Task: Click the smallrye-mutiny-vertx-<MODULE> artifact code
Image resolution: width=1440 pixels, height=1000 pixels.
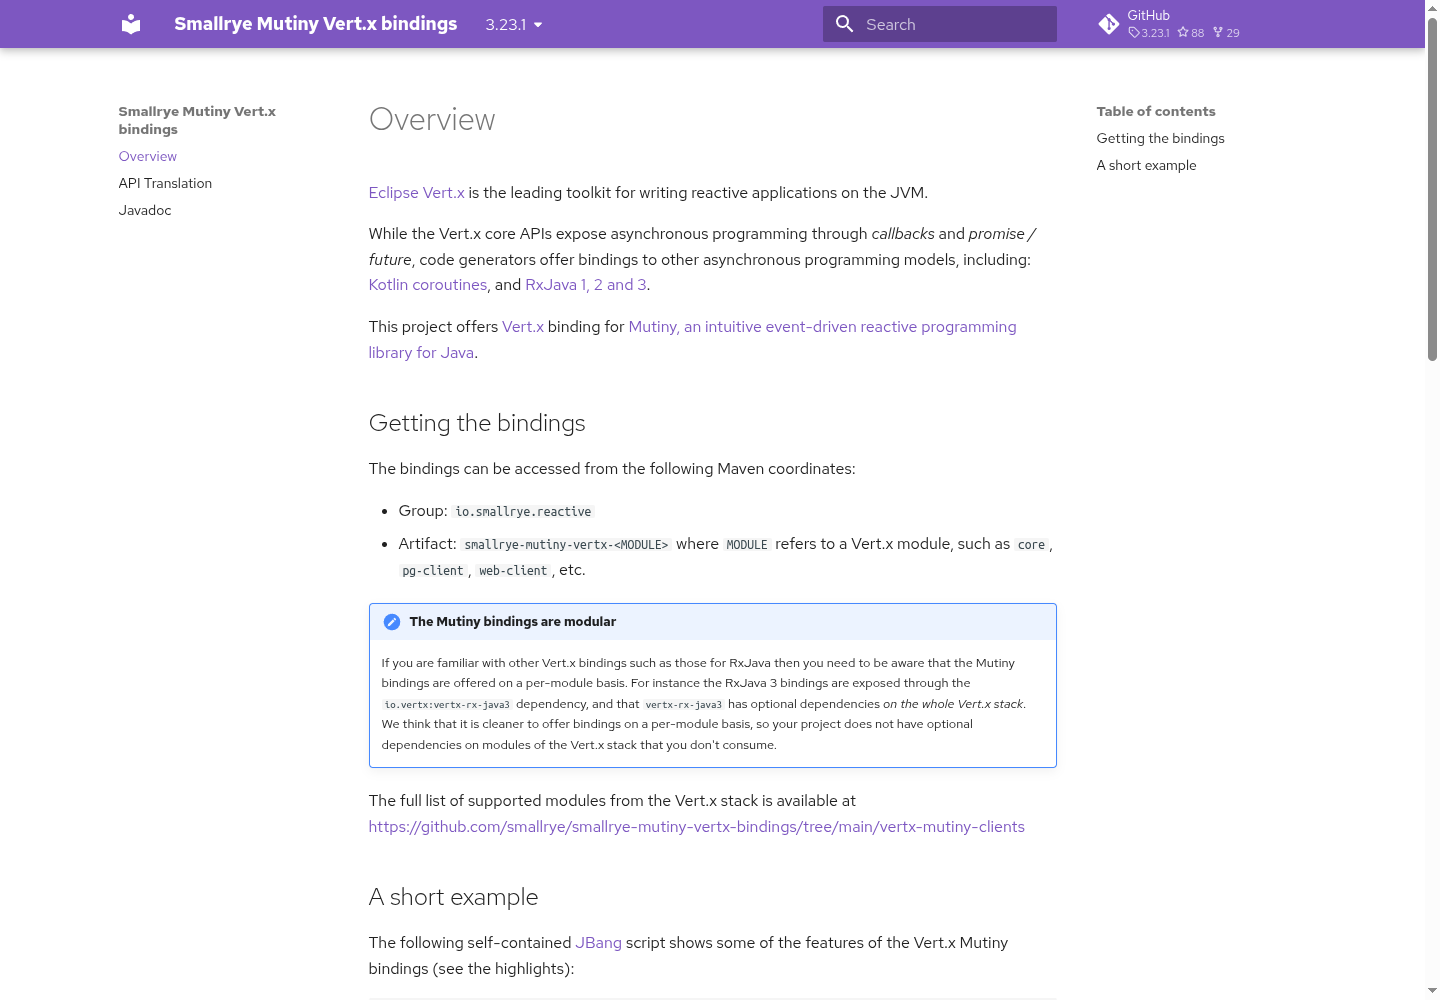Action: point(566,545)
